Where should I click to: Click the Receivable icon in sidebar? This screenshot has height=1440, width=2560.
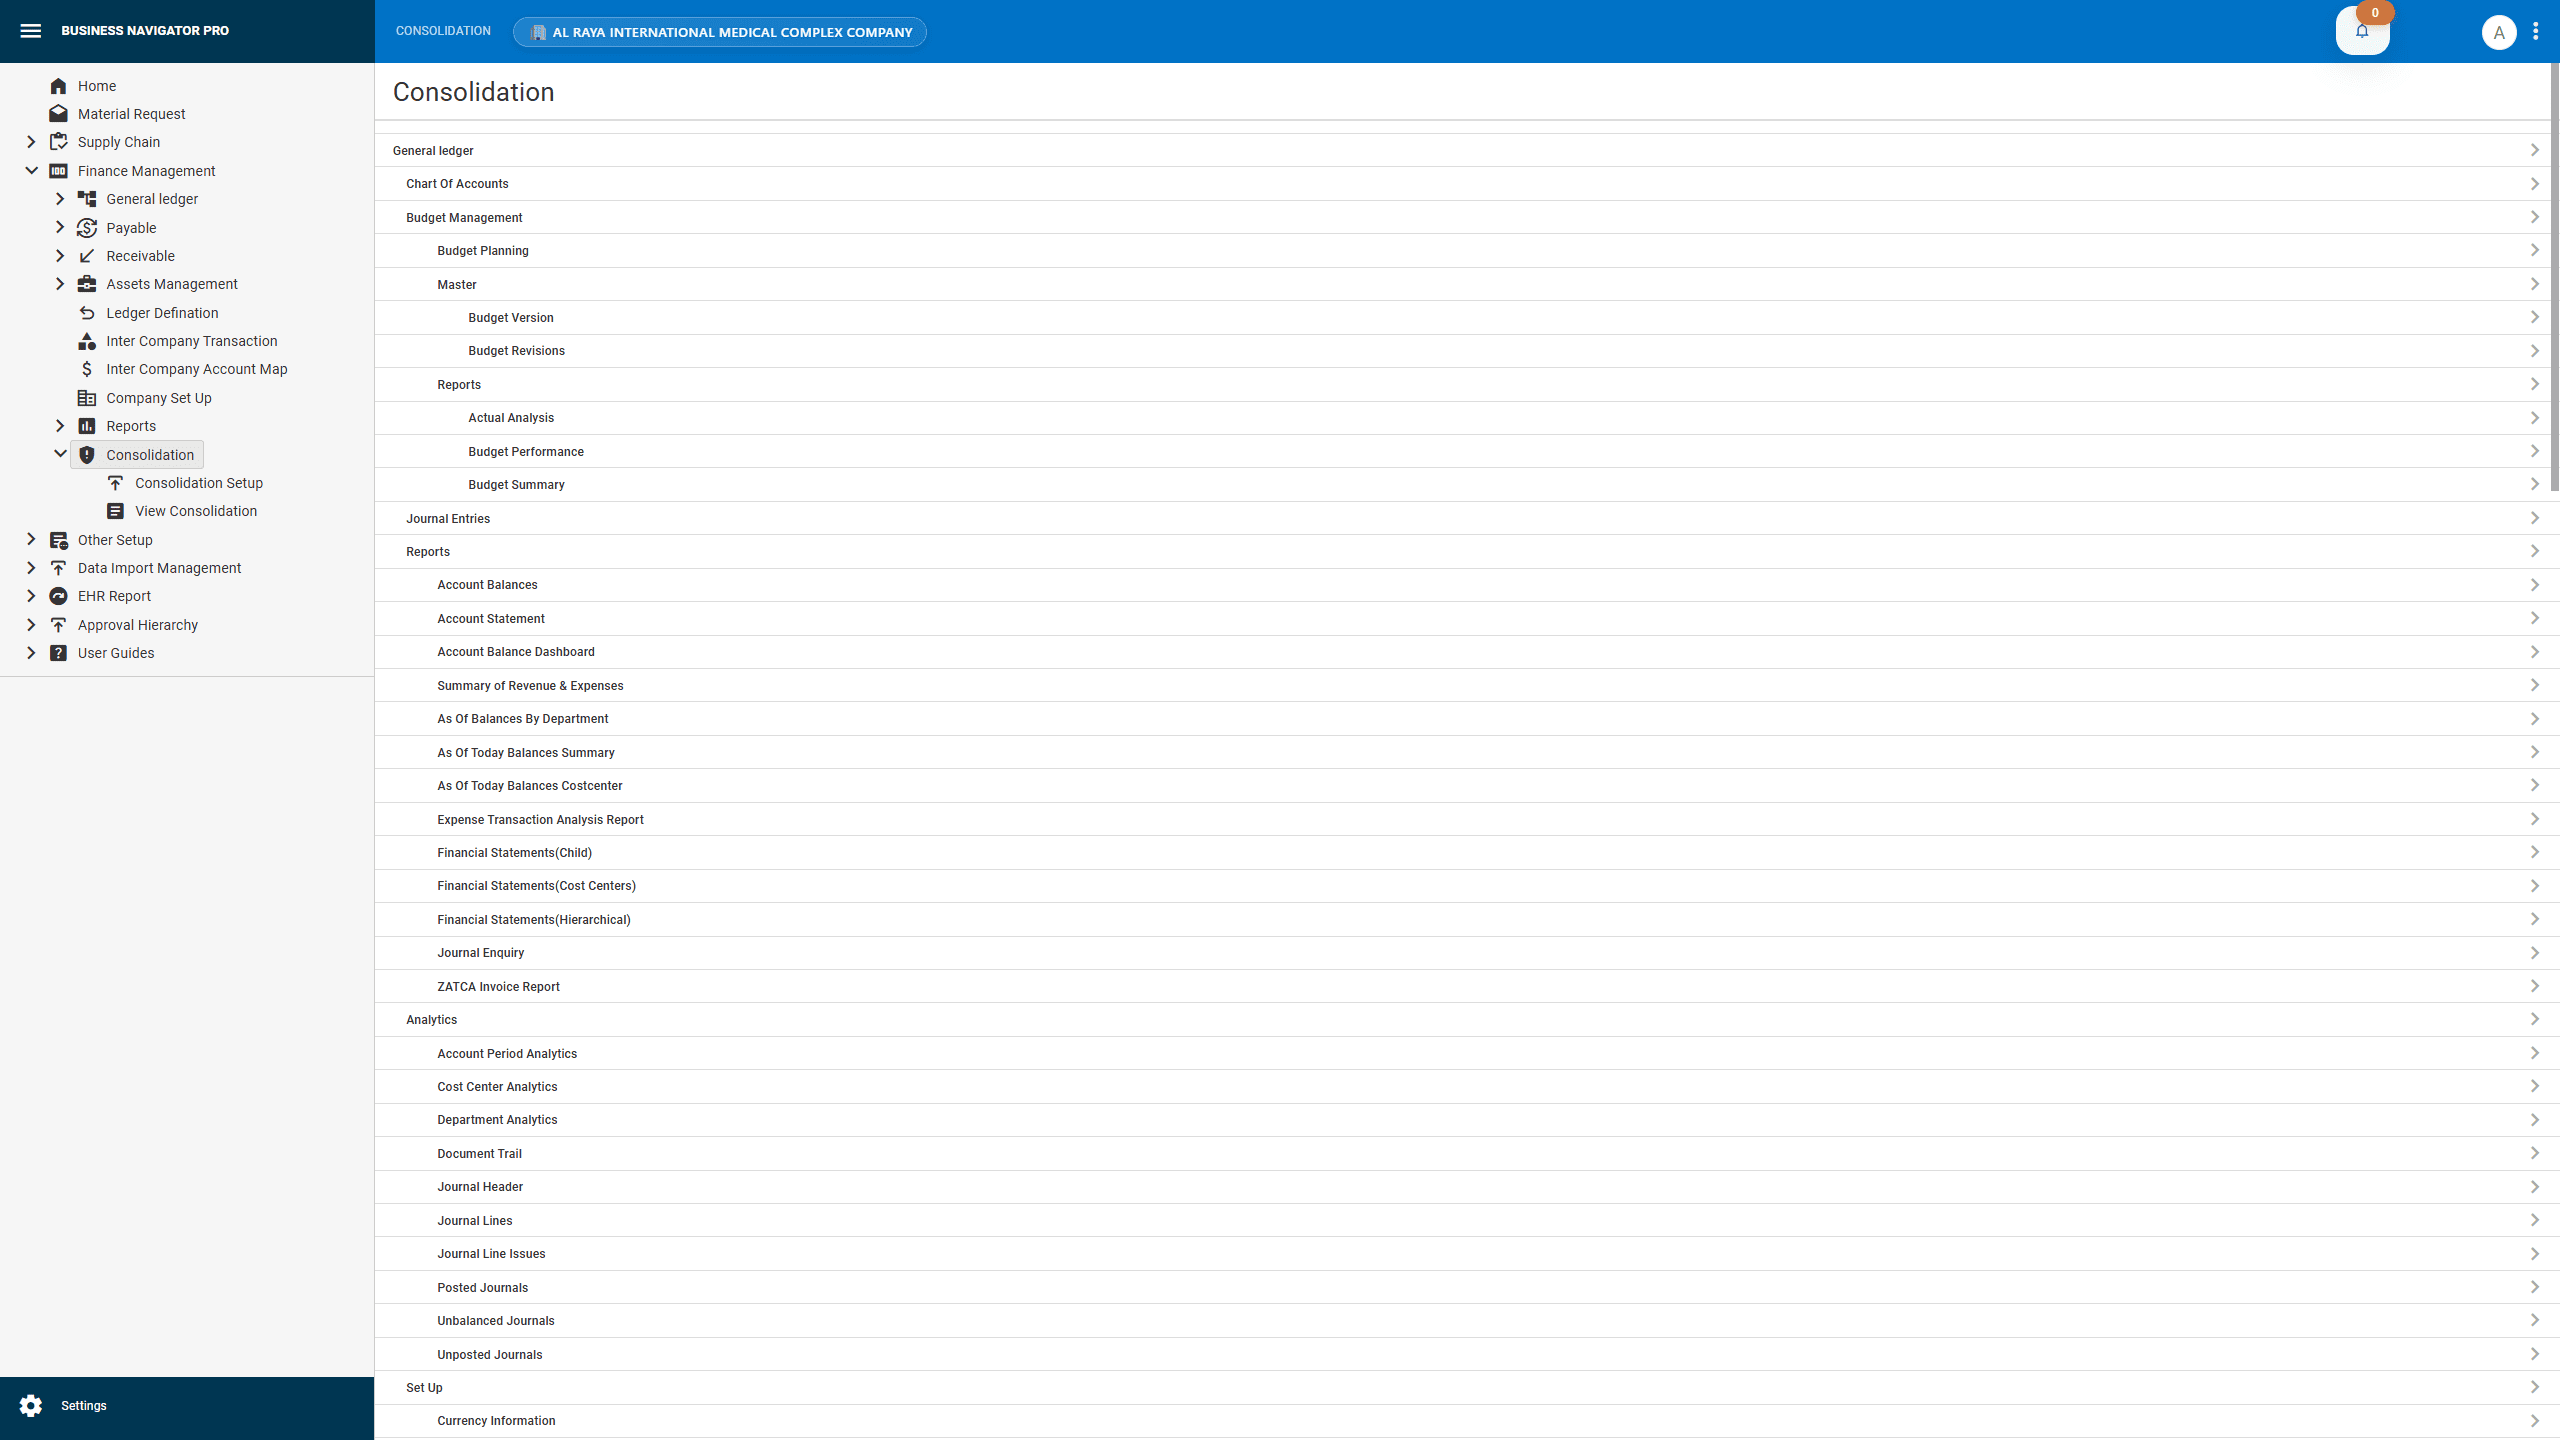pyautogui.click(x=86, y=255)
